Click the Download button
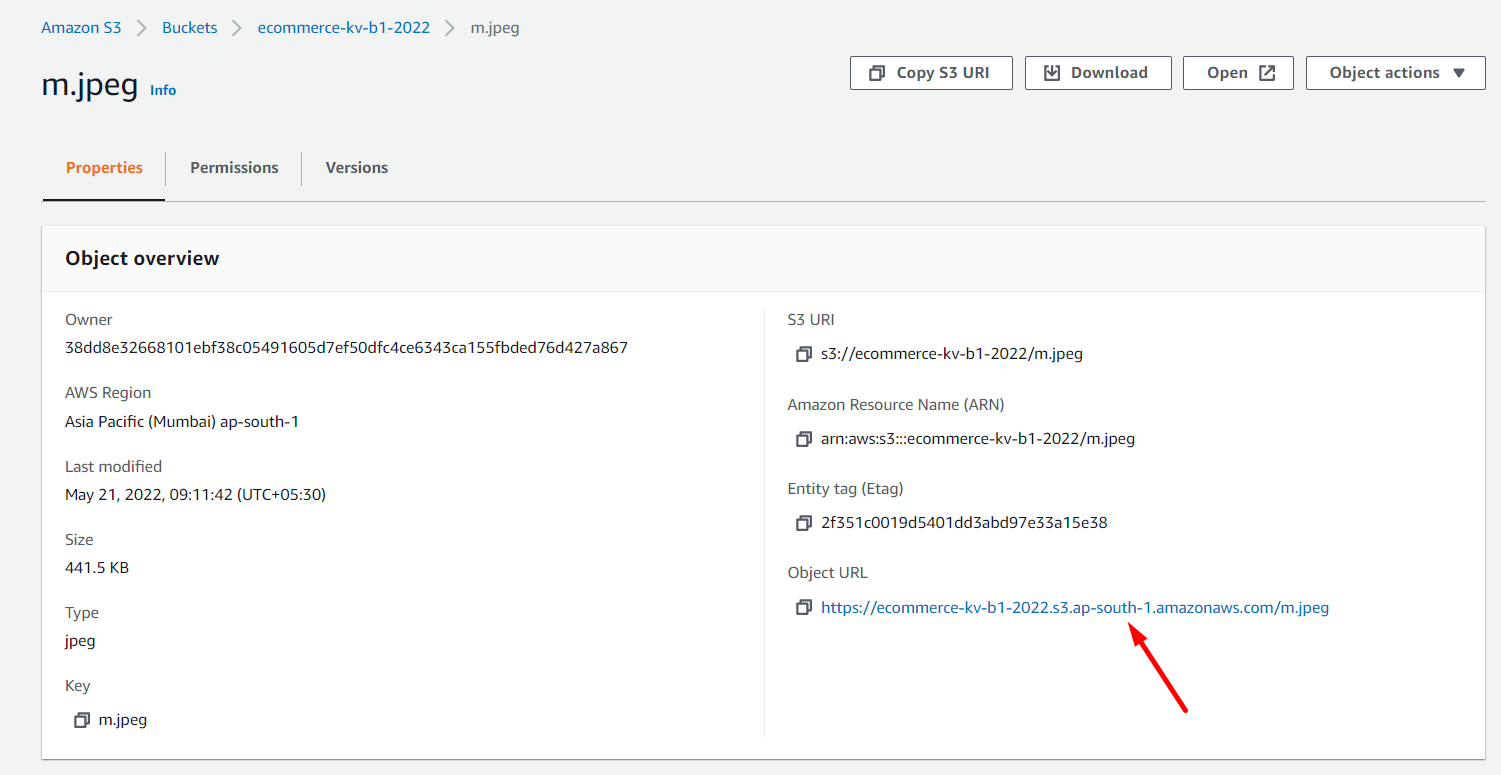The image size is (1501, 775). [x=1098, y=72]
